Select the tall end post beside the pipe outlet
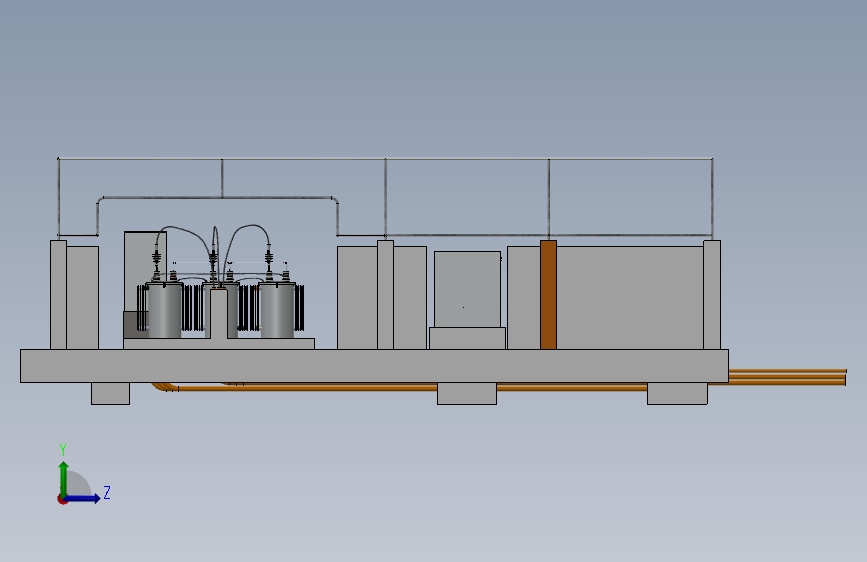The width and height of the screenshot is (867, 562). coord(712,295)
